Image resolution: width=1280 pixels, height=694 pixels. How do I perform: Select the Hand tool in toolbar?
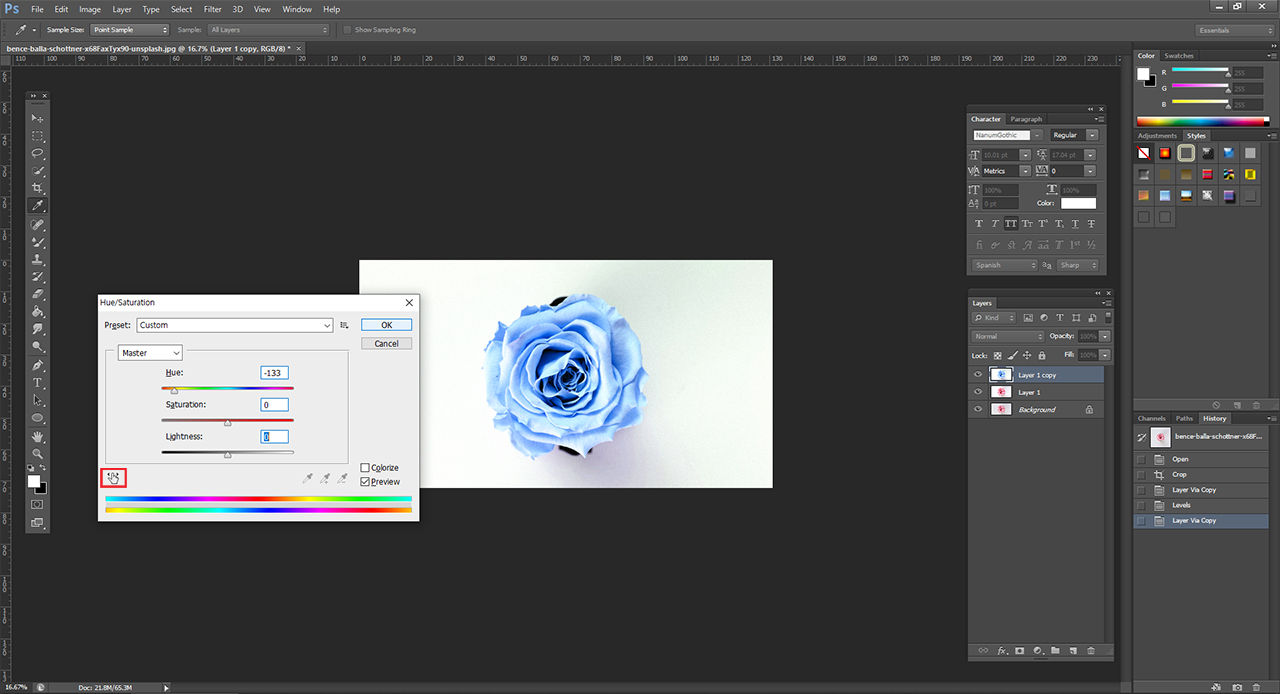pyautogui.click(x=38, y=437)
